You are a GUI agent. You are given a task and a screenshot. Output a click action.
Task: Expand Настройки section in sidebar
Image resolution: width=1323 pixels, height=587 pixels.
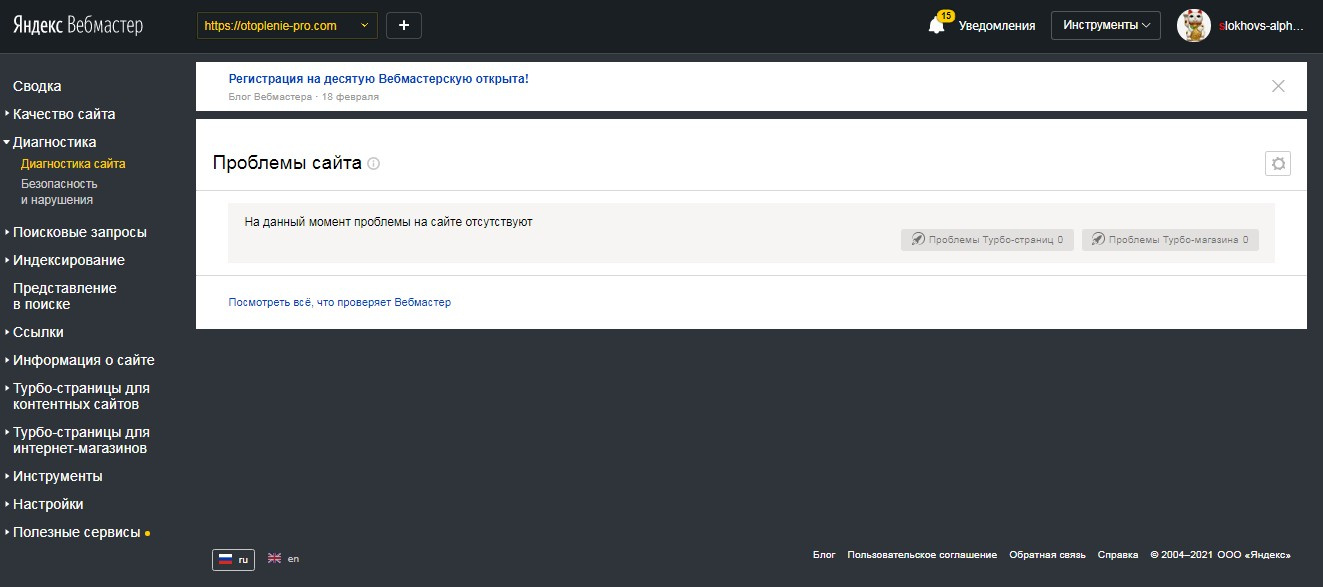48,504
